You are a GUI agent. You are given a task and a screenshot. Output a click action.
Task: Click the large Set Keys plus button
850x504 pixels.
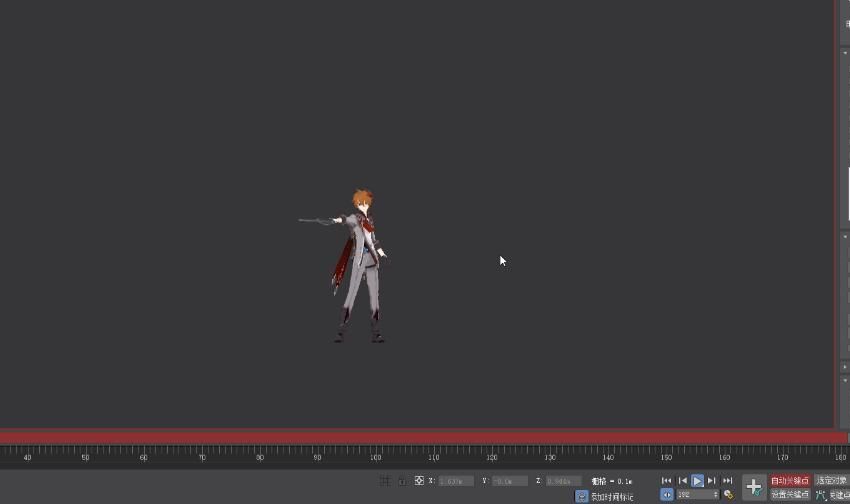pos(754,487)
